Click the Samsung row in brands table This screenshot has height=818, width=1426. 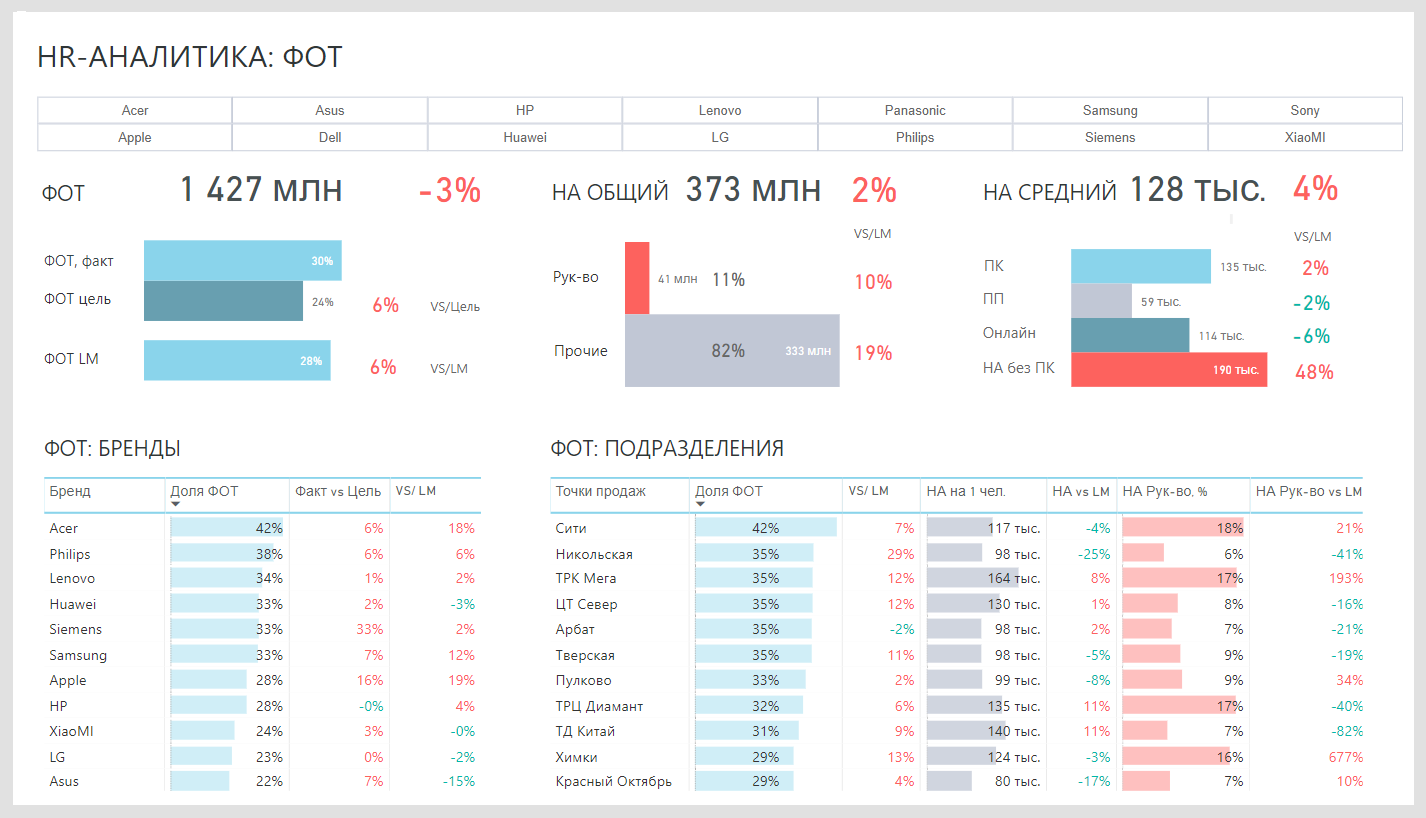click(262, 655)
